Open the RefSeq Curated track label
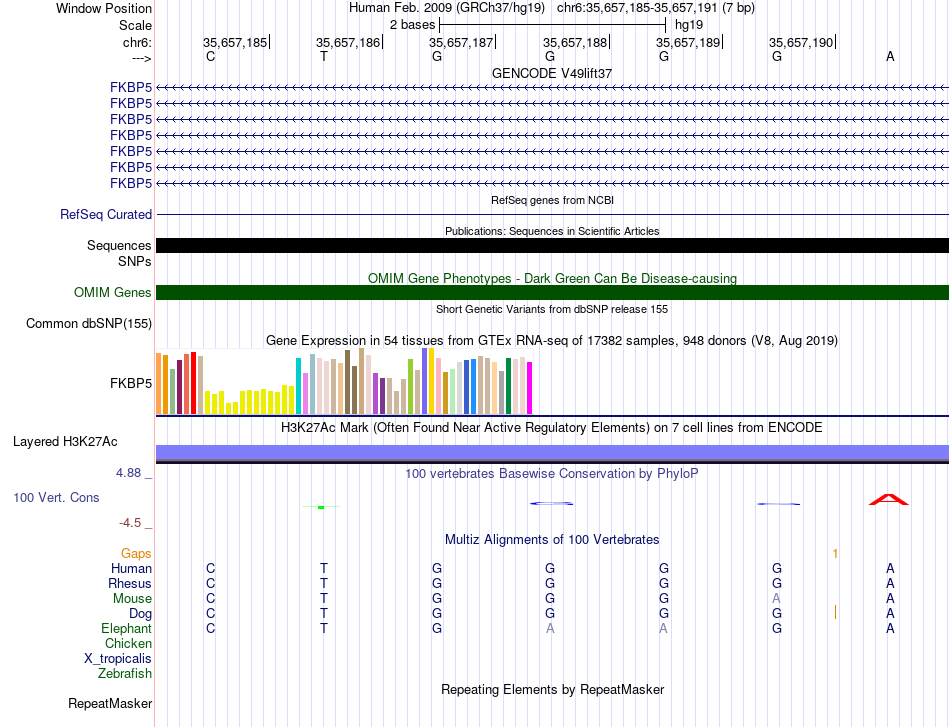This screenshot has width=950, height=727. coord(106,214)
